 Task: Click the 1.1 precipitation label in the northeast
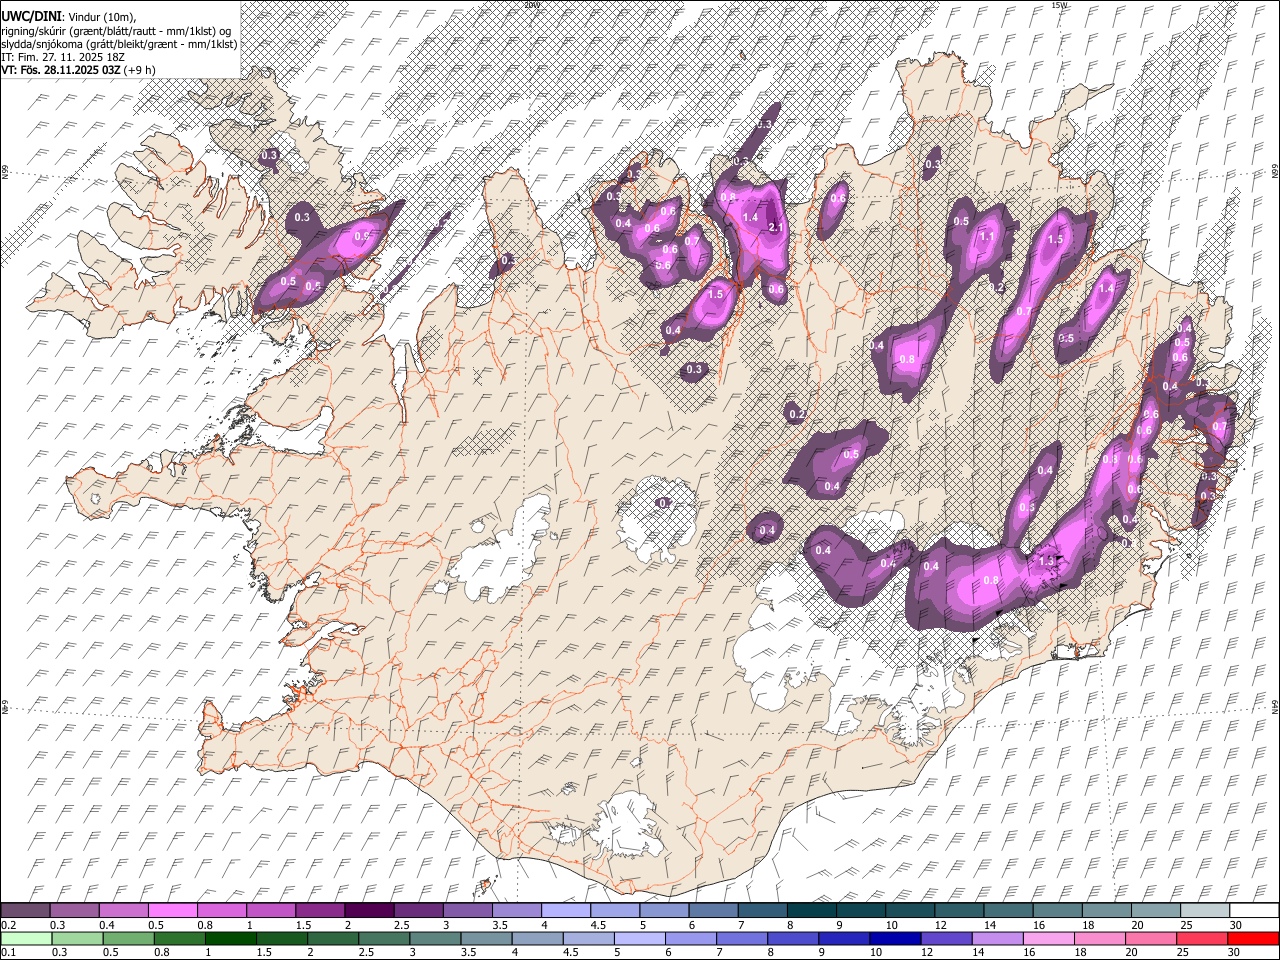point(988,237)
